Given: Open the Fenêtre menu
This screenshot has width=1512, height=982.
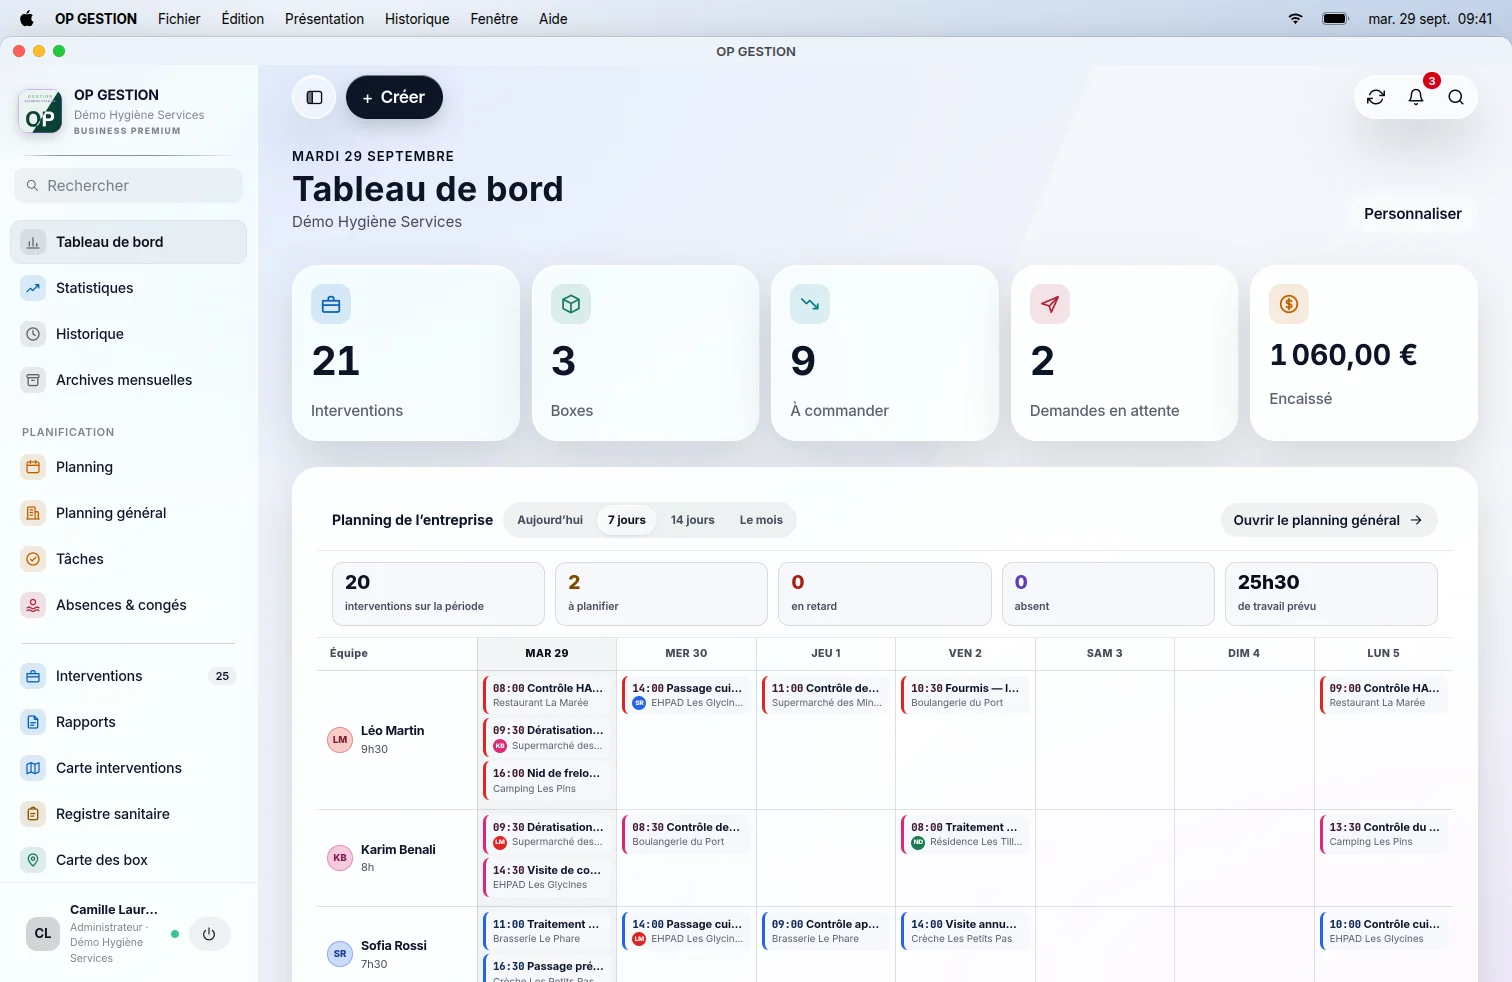Looking at the screenshot, I should pos(494,19).
